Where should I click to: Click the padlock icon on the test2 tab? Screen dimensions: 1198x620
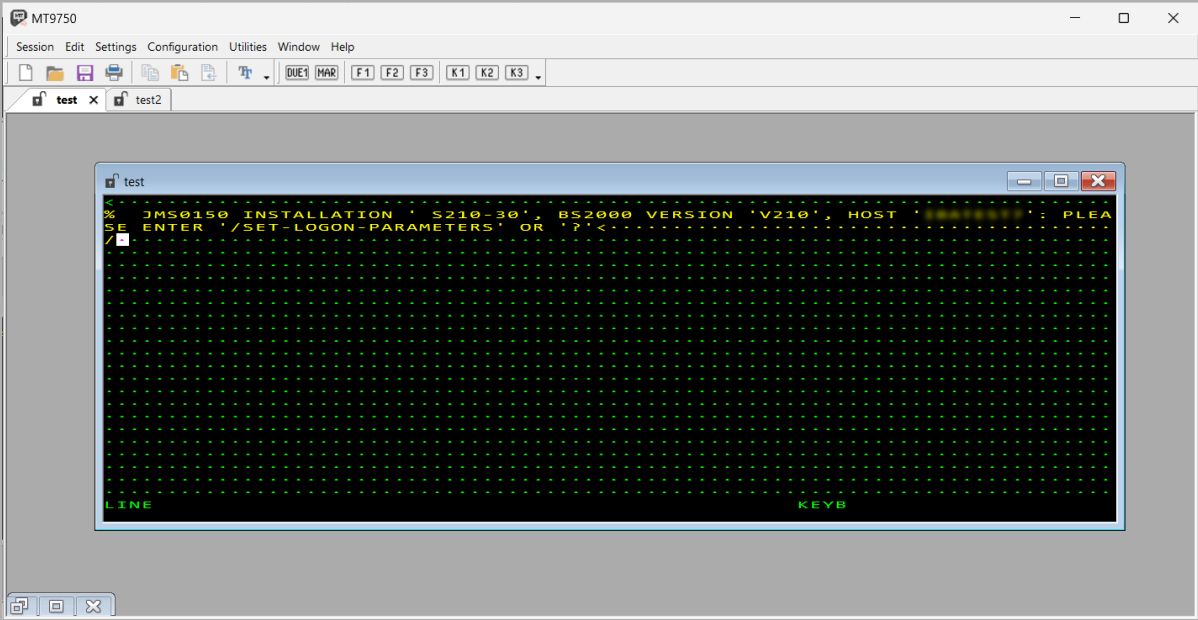click(120, 99)
